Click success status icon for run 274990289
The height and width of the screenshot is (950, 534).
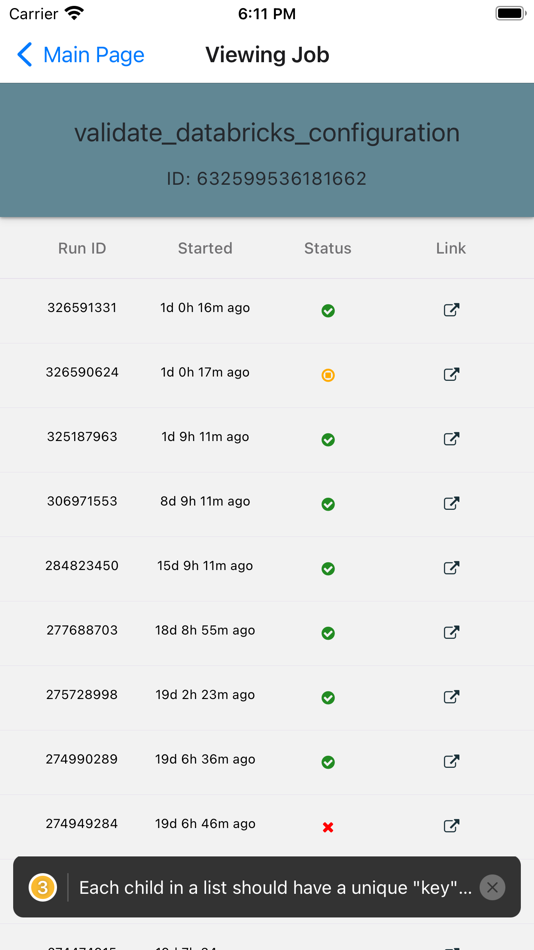click(328, 762)
